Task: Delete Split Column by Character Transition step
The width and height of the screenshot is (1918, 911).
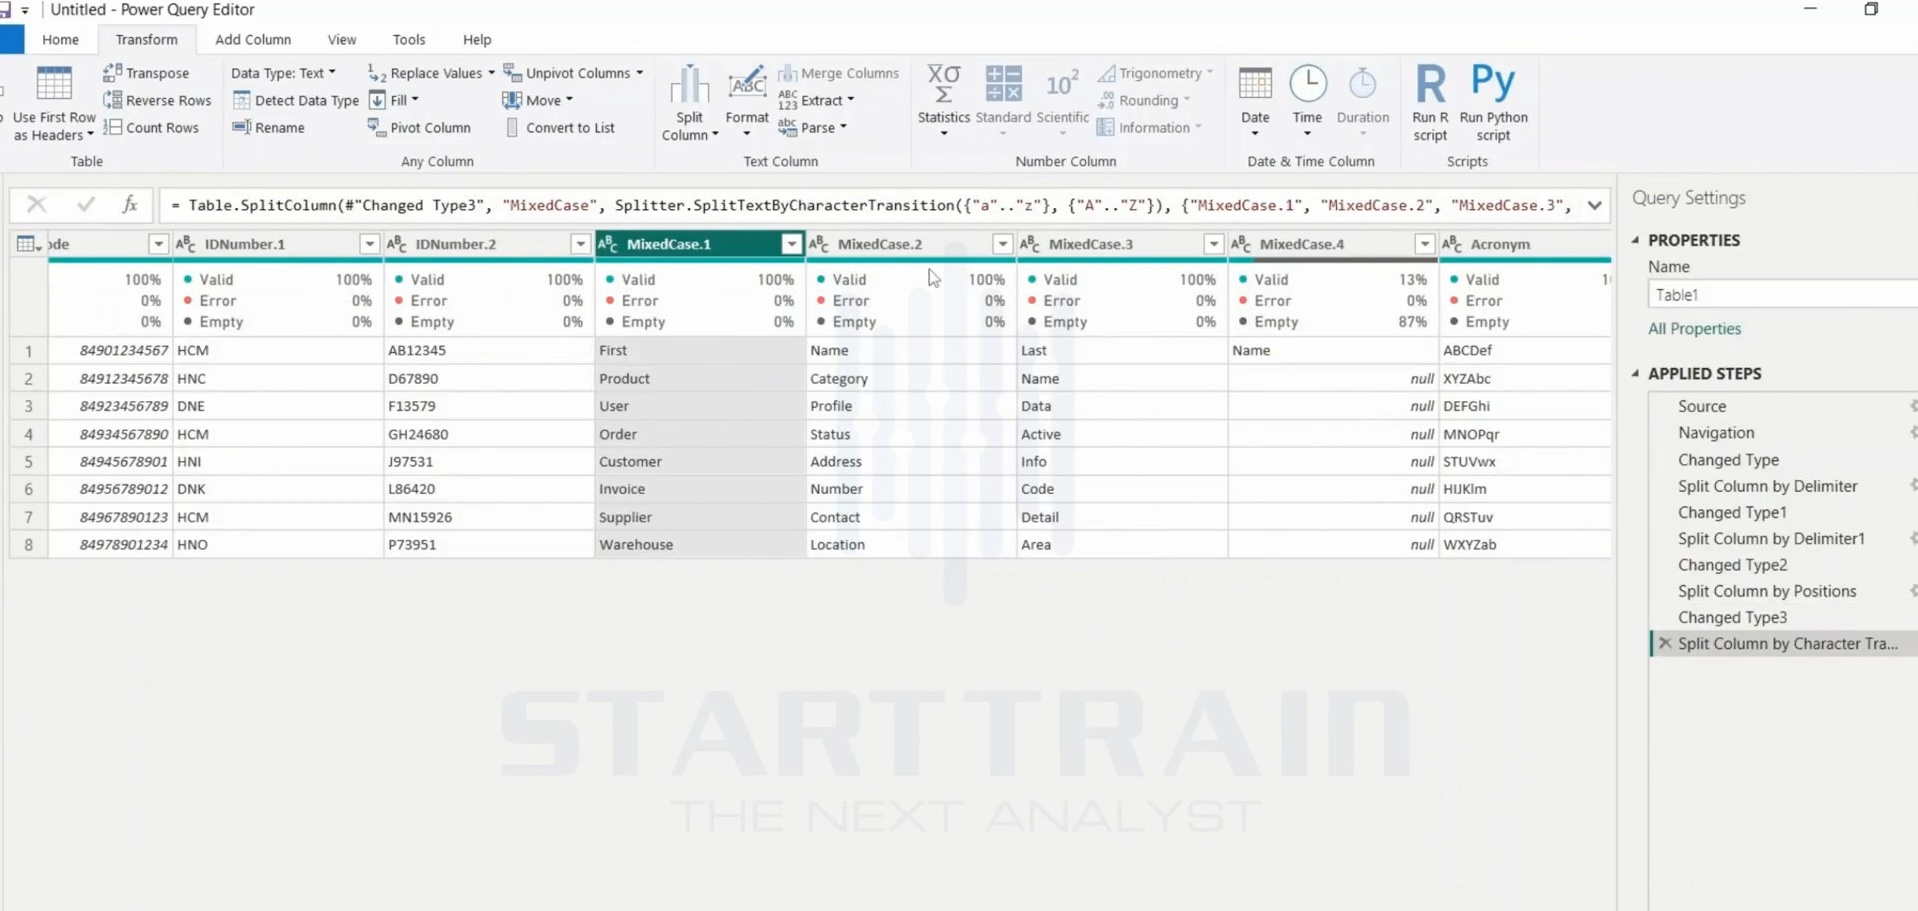Action: click(1665, 643)
